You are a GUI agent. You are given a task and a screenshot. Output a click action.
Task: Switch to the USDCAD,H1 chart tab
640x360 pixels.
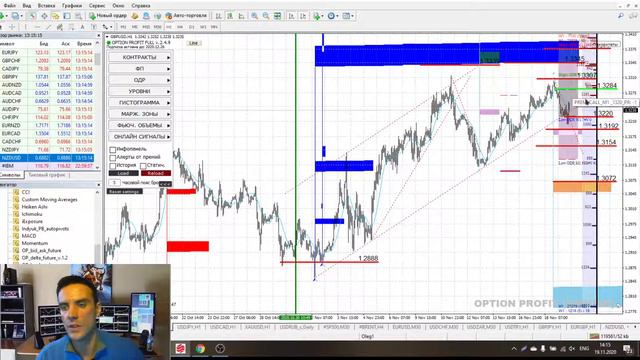(x=223, y=327)
